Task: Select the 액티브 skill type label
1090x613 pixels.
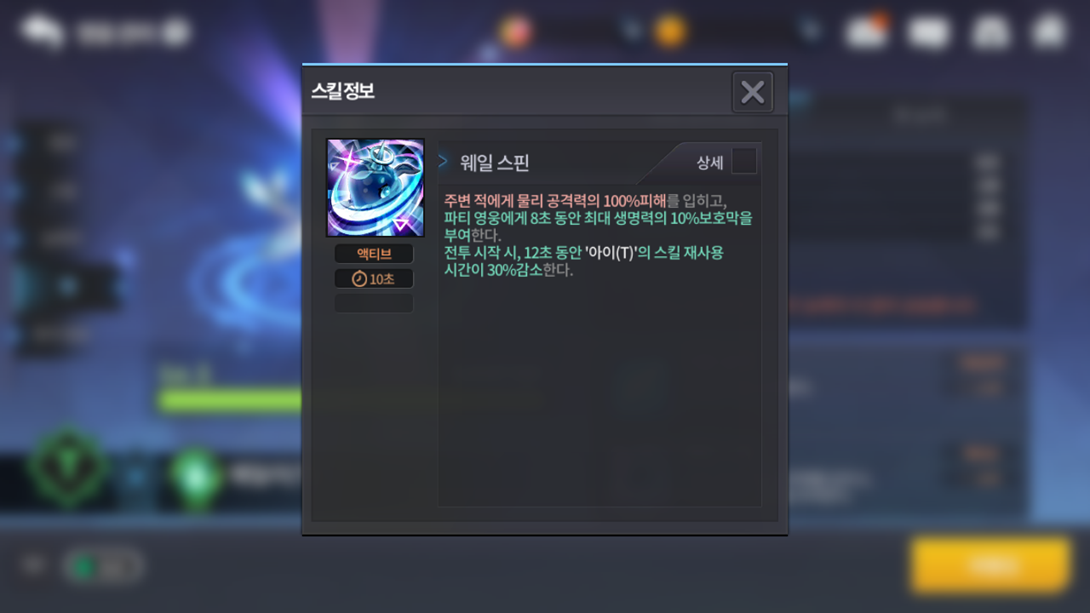Action: tap(374, 254)
